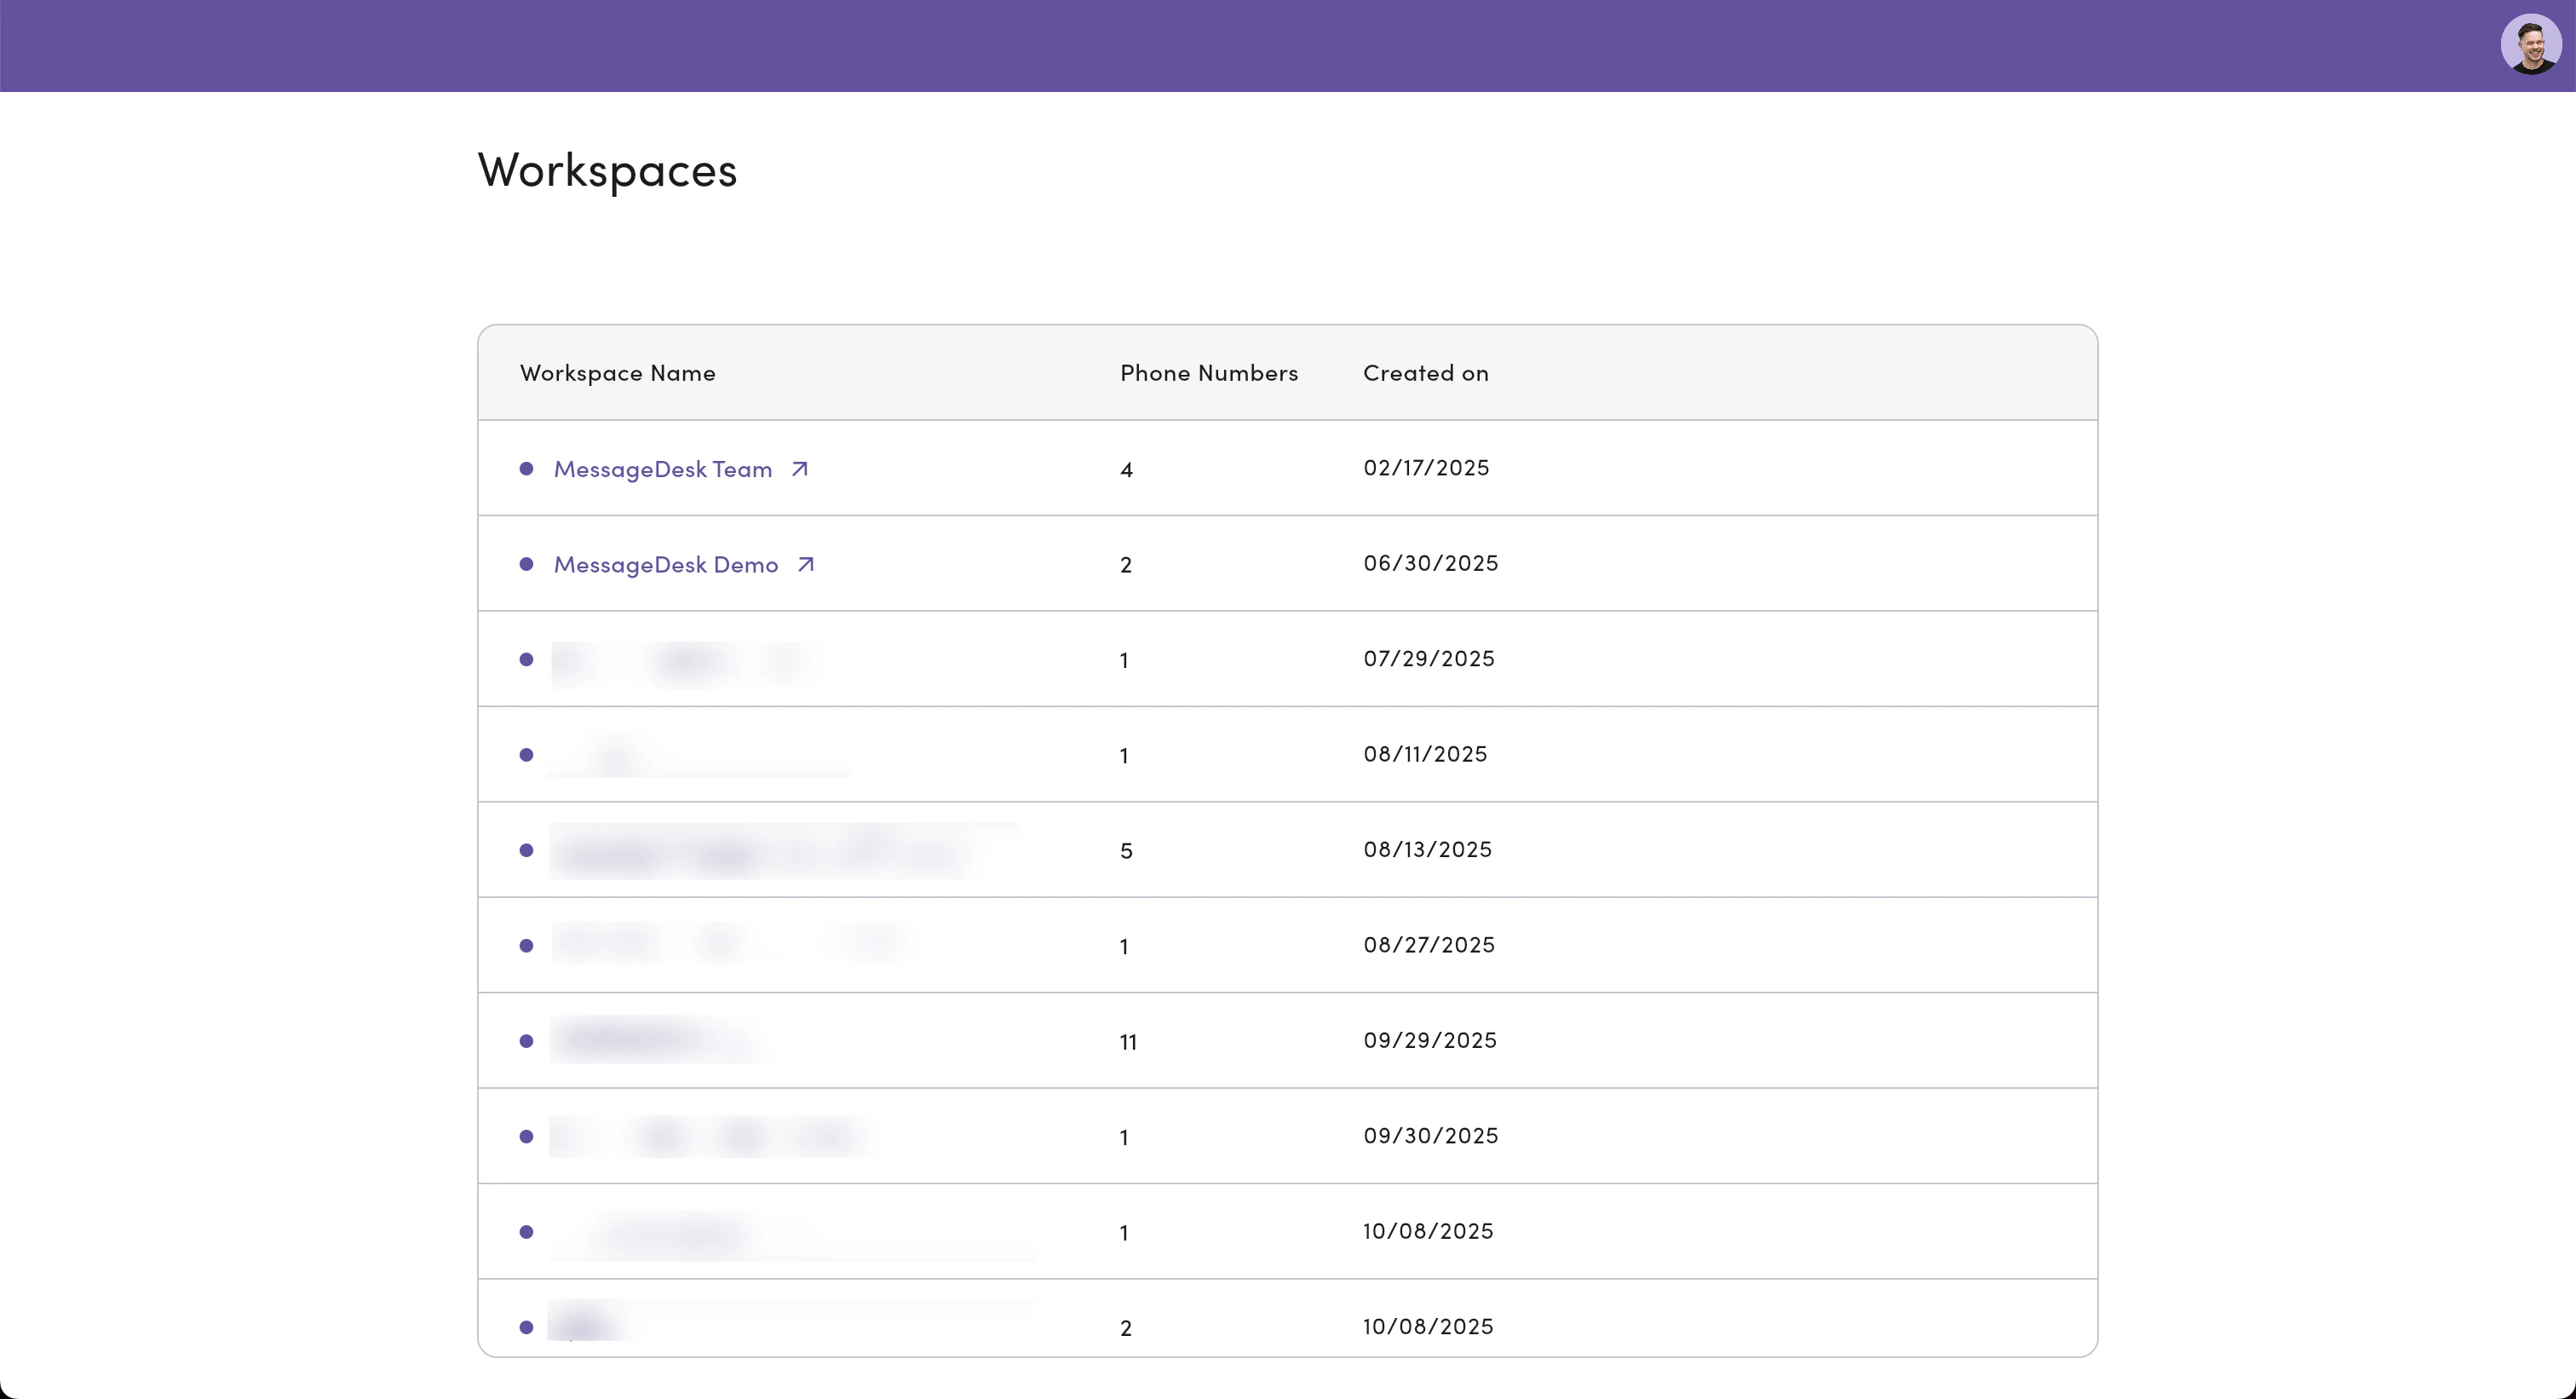The width and height of the screenshot is (2576, 1399).
Task: Open the blurred workspace created 09/30/2025
Action: pos(708,1136)
